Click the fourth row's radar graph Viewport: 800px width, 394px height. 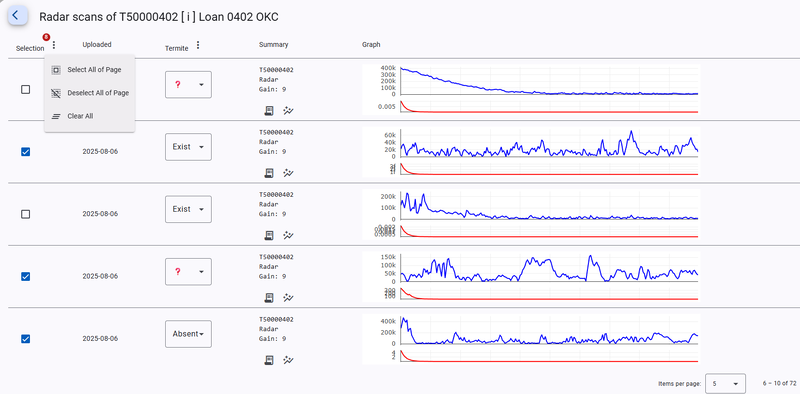coord(531,276)
